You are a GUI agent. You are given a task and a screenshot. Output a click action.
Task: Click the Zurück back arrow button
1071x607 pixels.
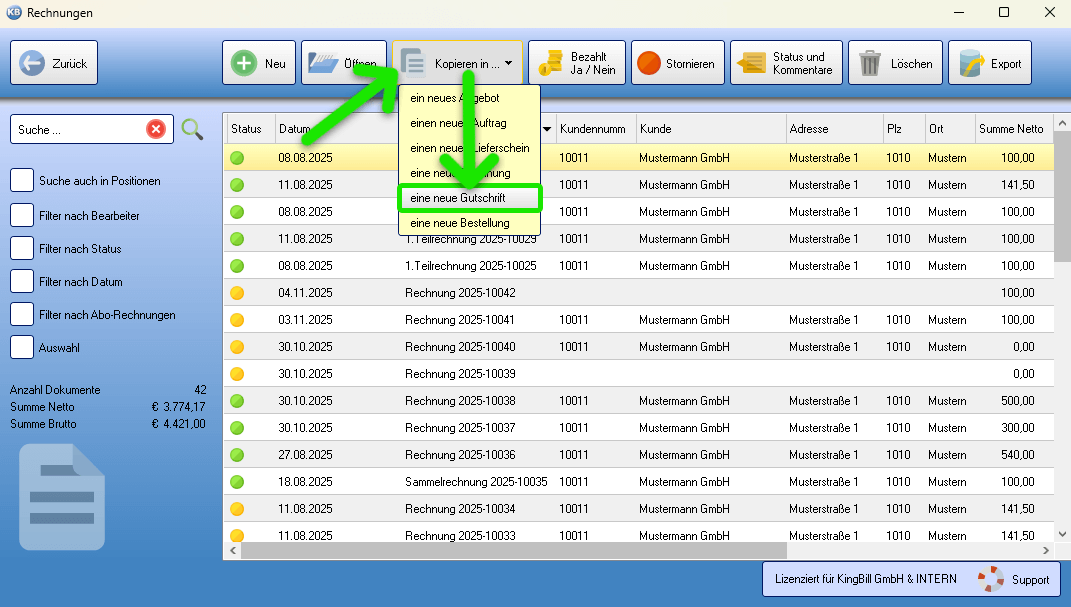point(54,63)
